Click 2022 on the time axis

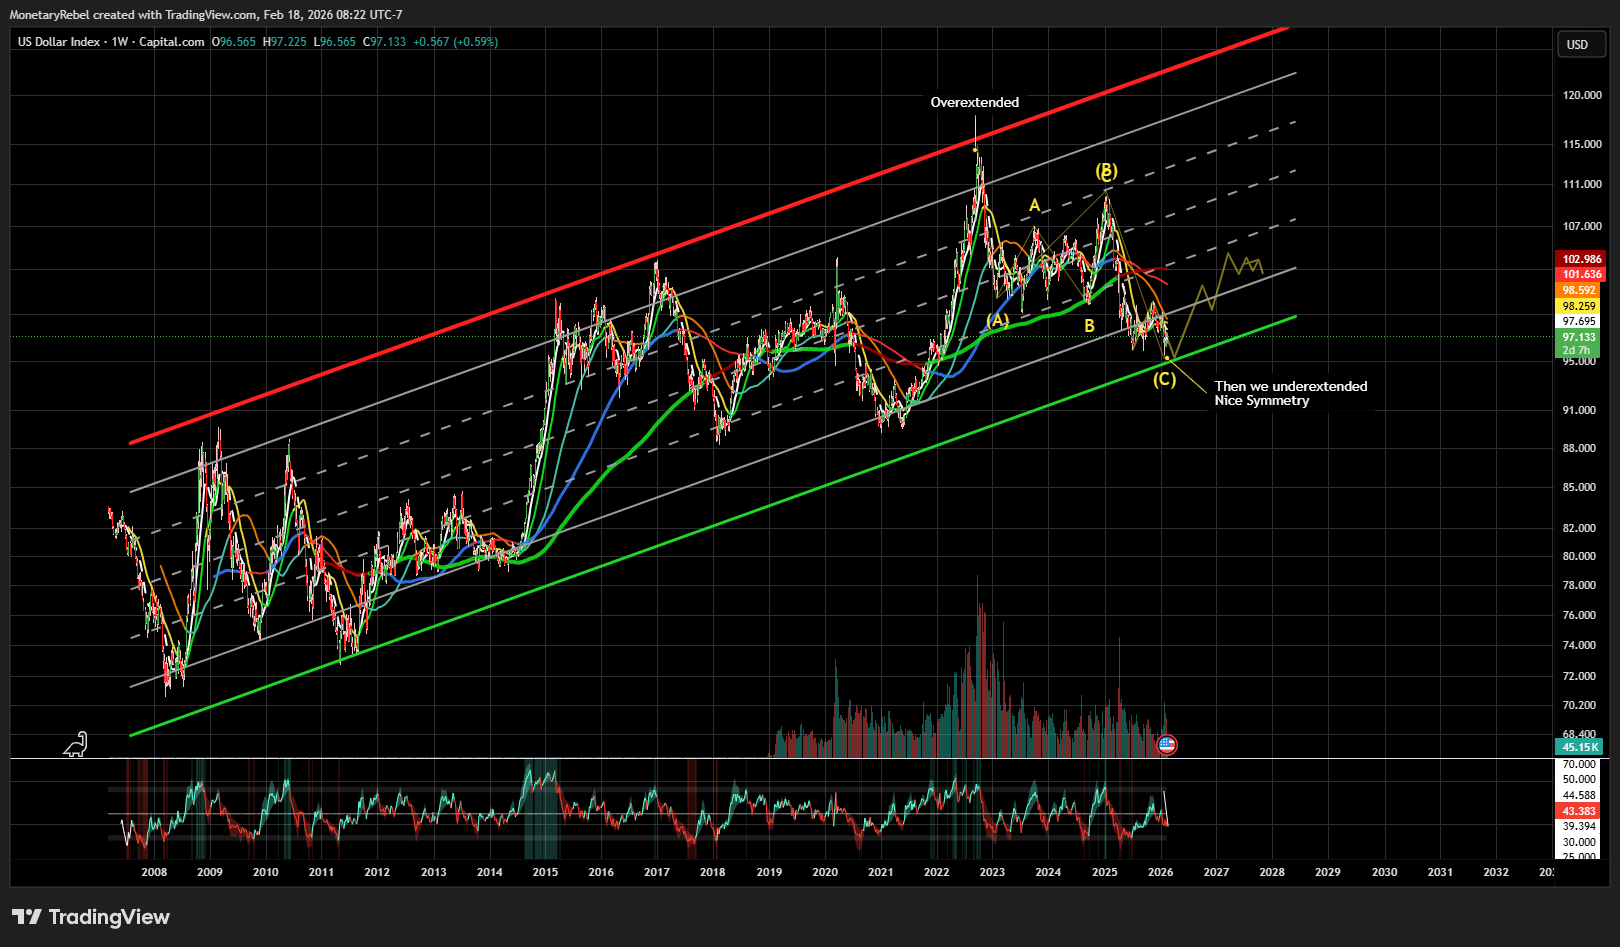coord(937,872)
